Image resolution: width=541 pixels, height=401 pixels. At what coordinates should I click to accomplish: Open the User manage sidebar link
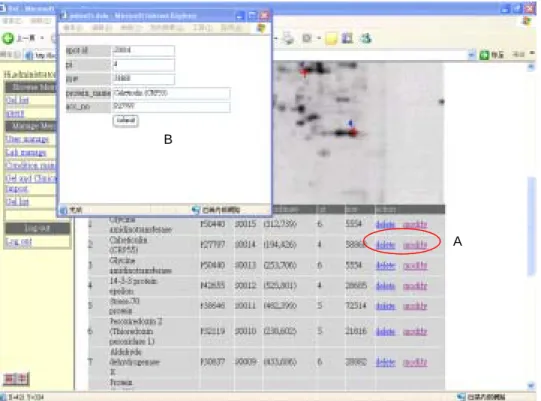27,139
